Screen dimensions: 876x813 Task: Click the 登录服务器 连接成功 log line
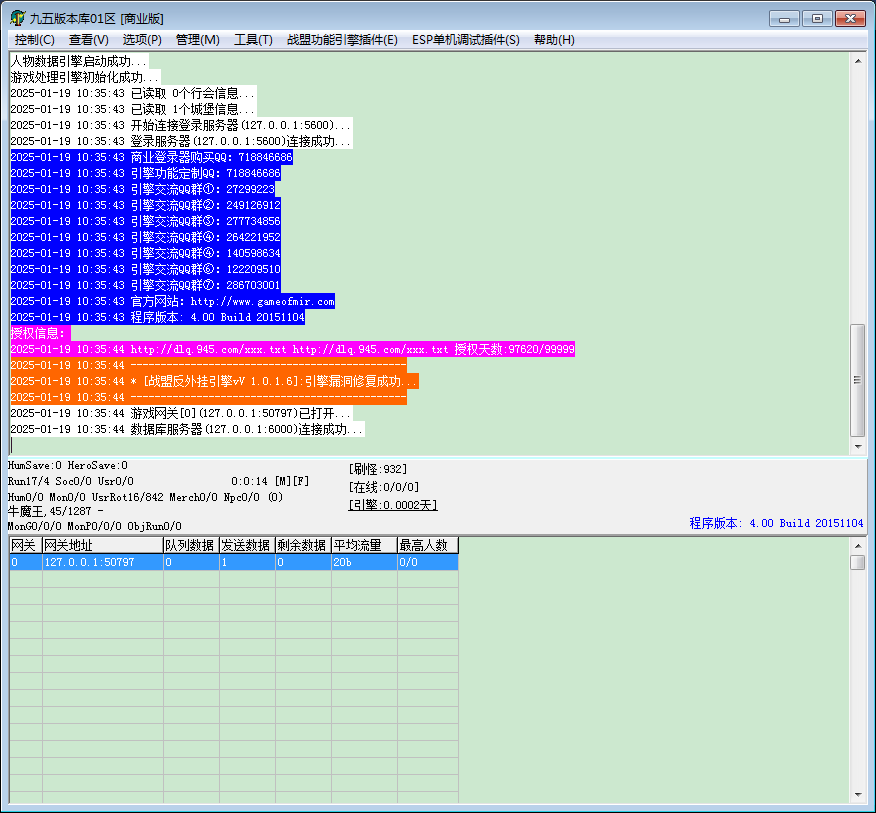(x=182, y=141)
